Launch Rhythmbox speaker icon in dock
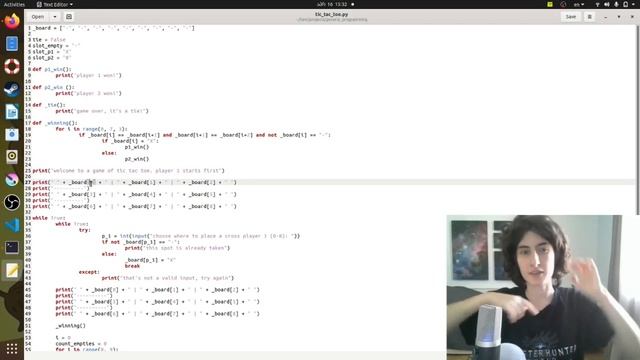Viewport: 640px width, 360px height. point(12,157)
